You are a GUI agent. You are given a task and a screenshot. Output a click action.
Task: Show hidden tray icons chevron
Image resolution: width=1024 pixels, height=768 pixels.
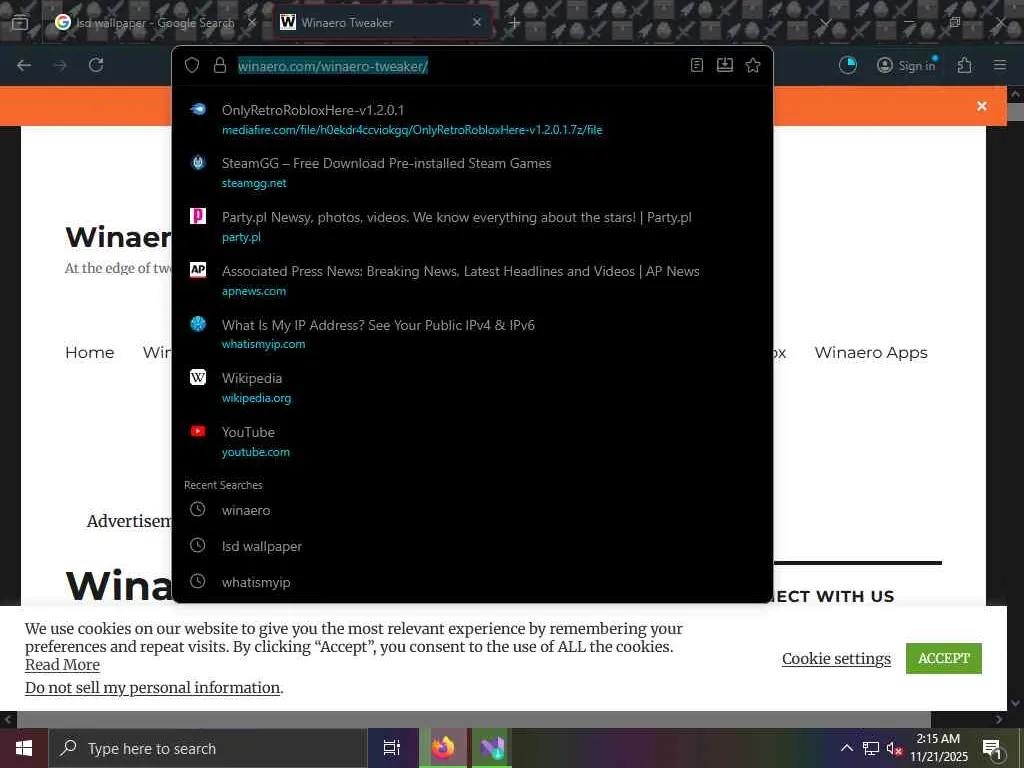tap(846, 748)
